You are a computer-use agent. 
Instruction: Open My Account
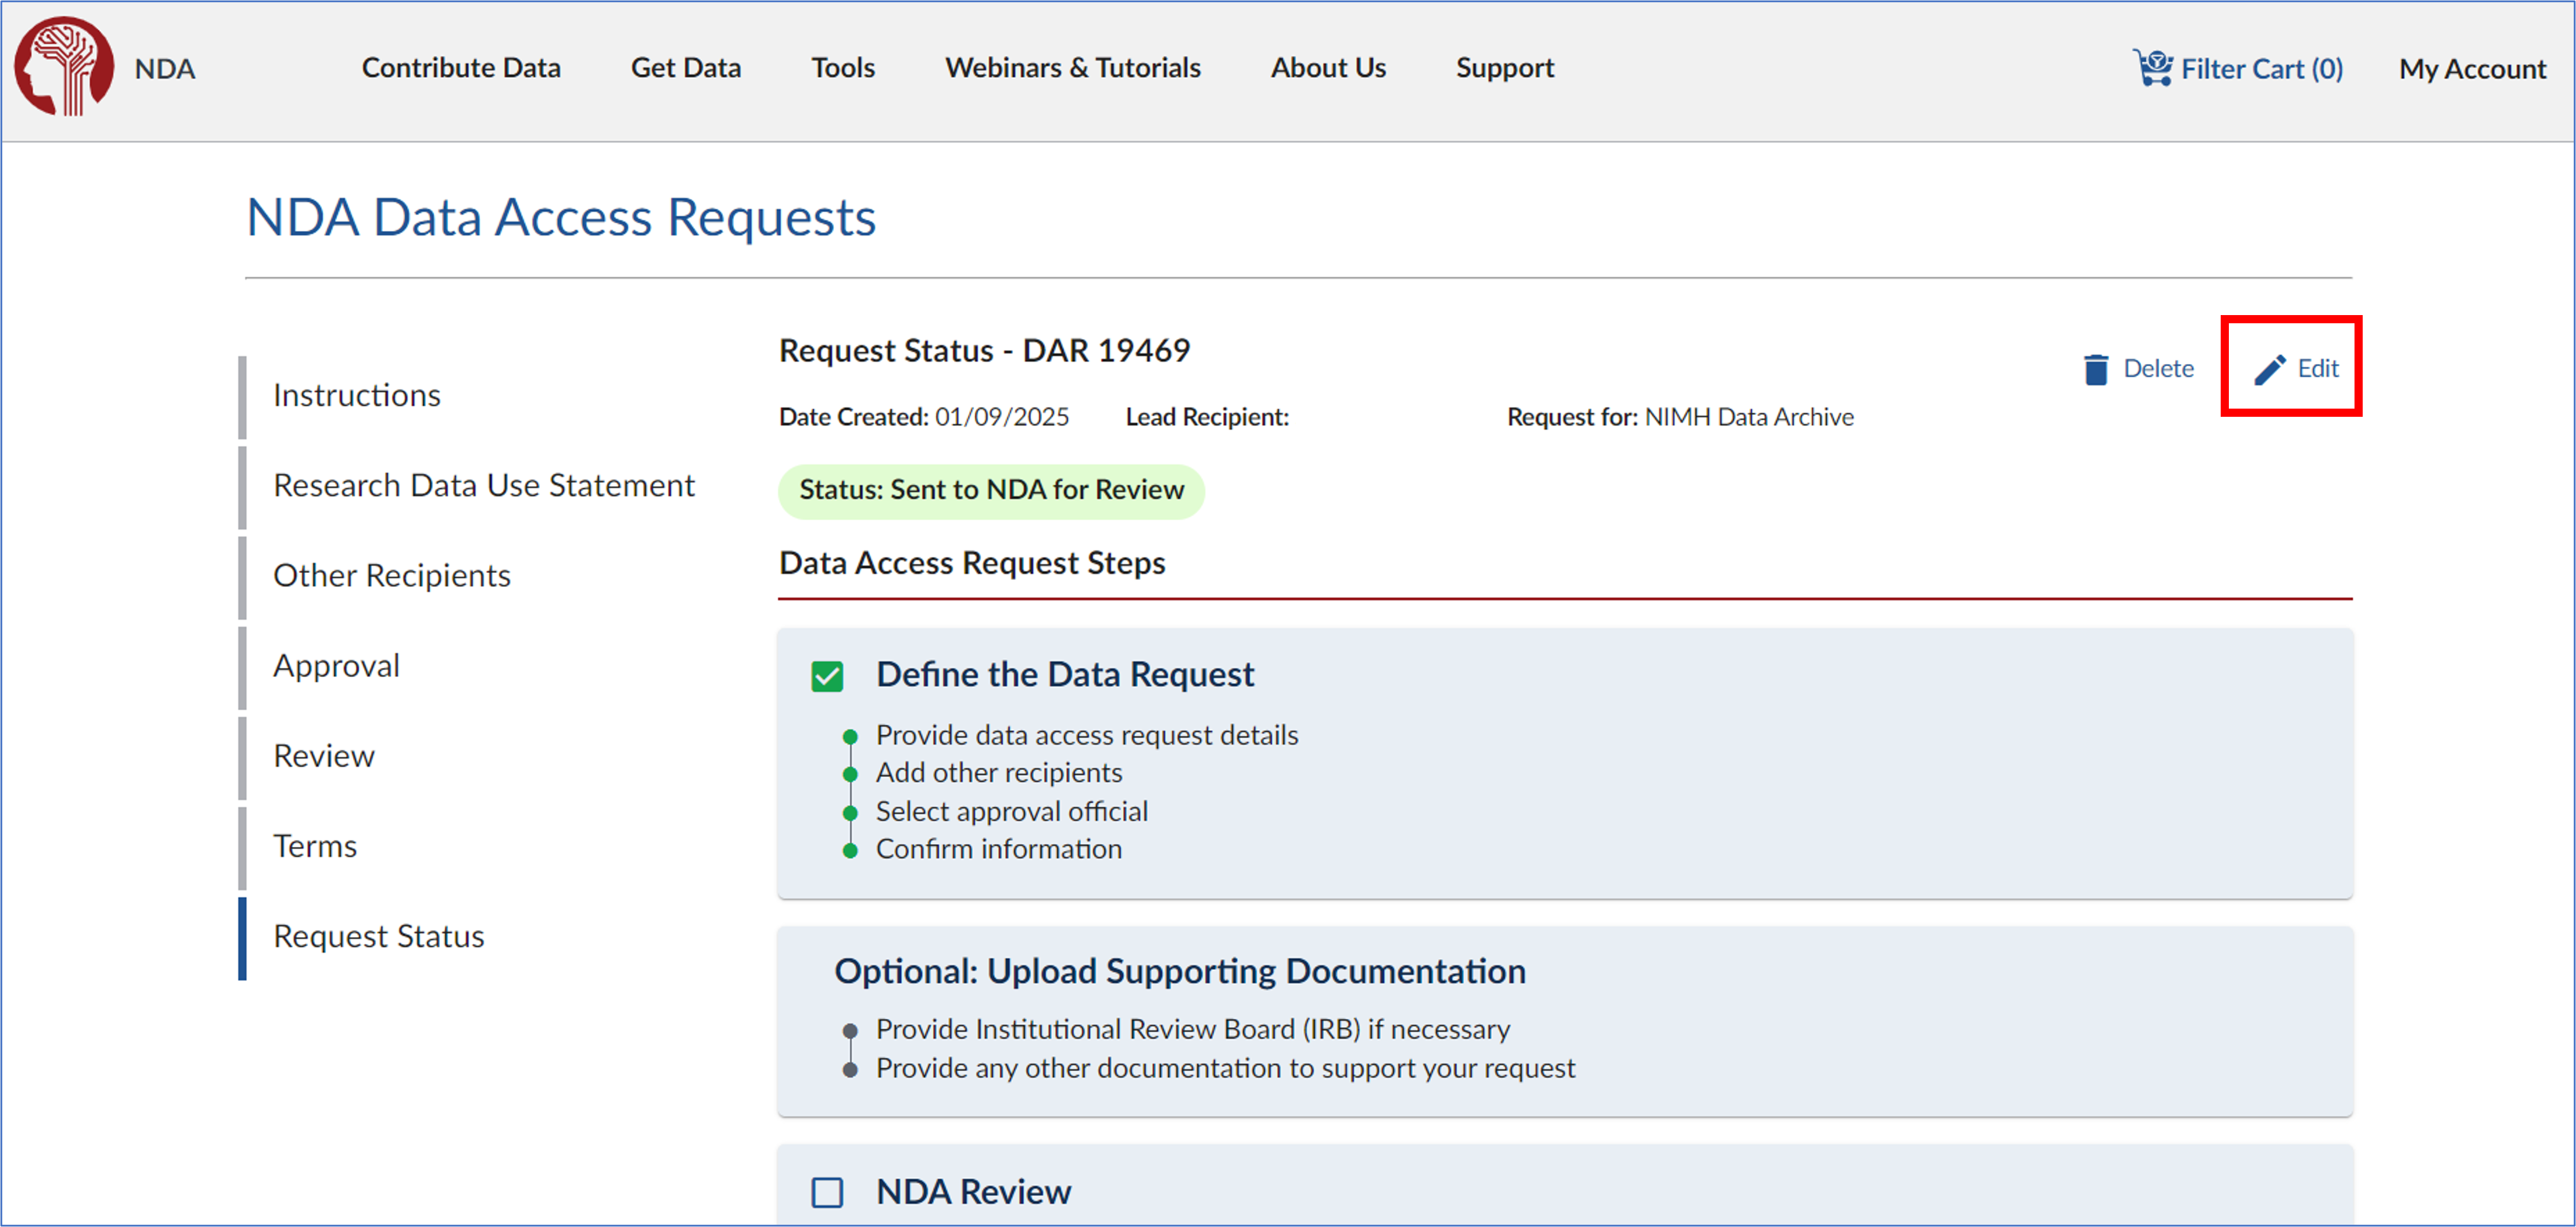2472,69
